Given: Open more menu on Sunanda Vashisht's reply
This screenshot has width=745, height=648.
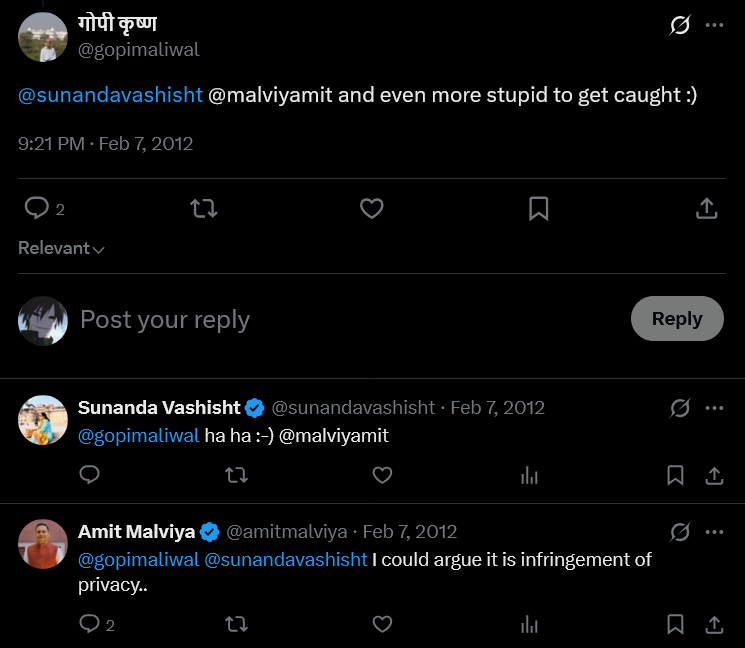Looking at the screenshot, I should point(714,408).
